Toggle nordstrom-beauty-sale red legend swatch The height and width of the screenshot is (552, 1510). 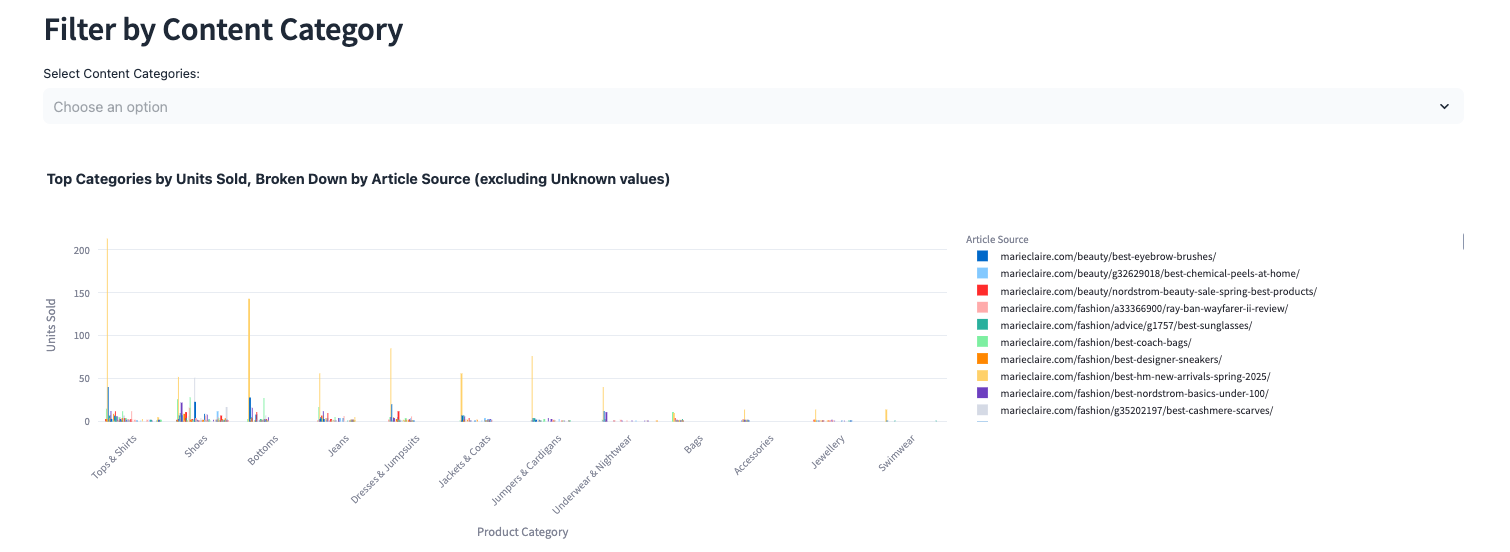pos(982,291)
